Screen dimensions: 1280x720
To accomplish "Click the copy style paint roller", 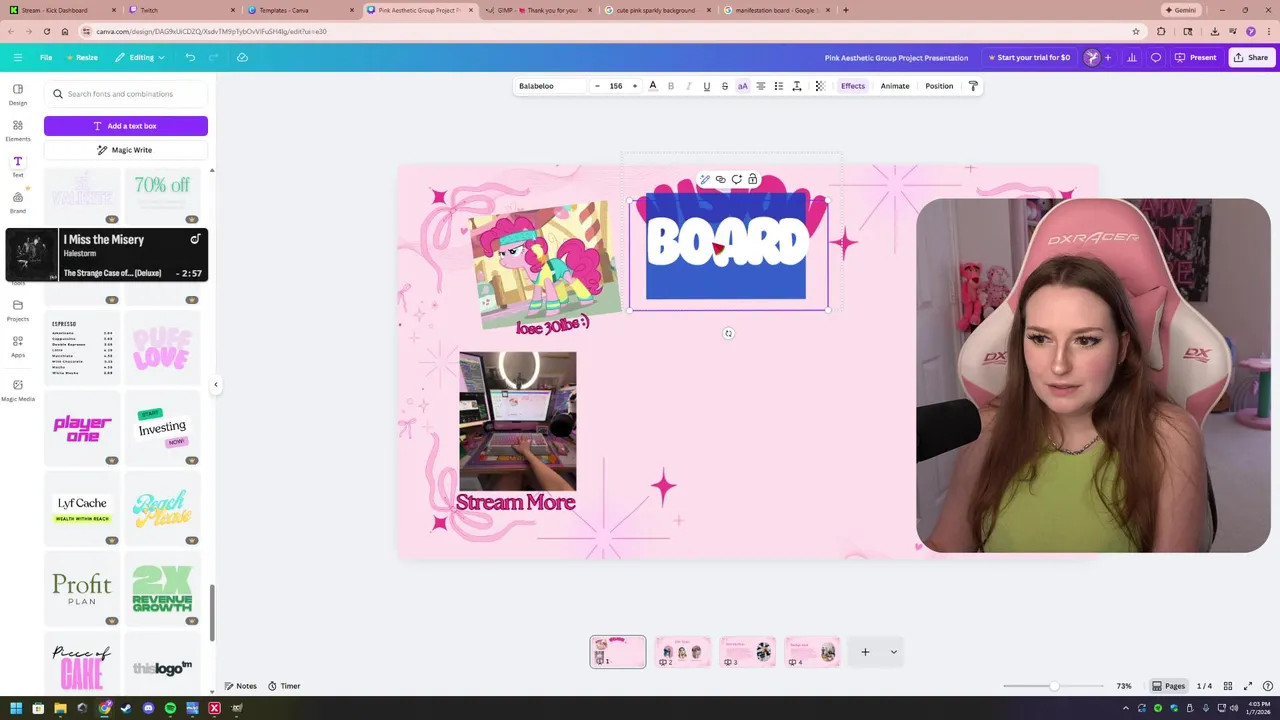I will coord(973,86).
